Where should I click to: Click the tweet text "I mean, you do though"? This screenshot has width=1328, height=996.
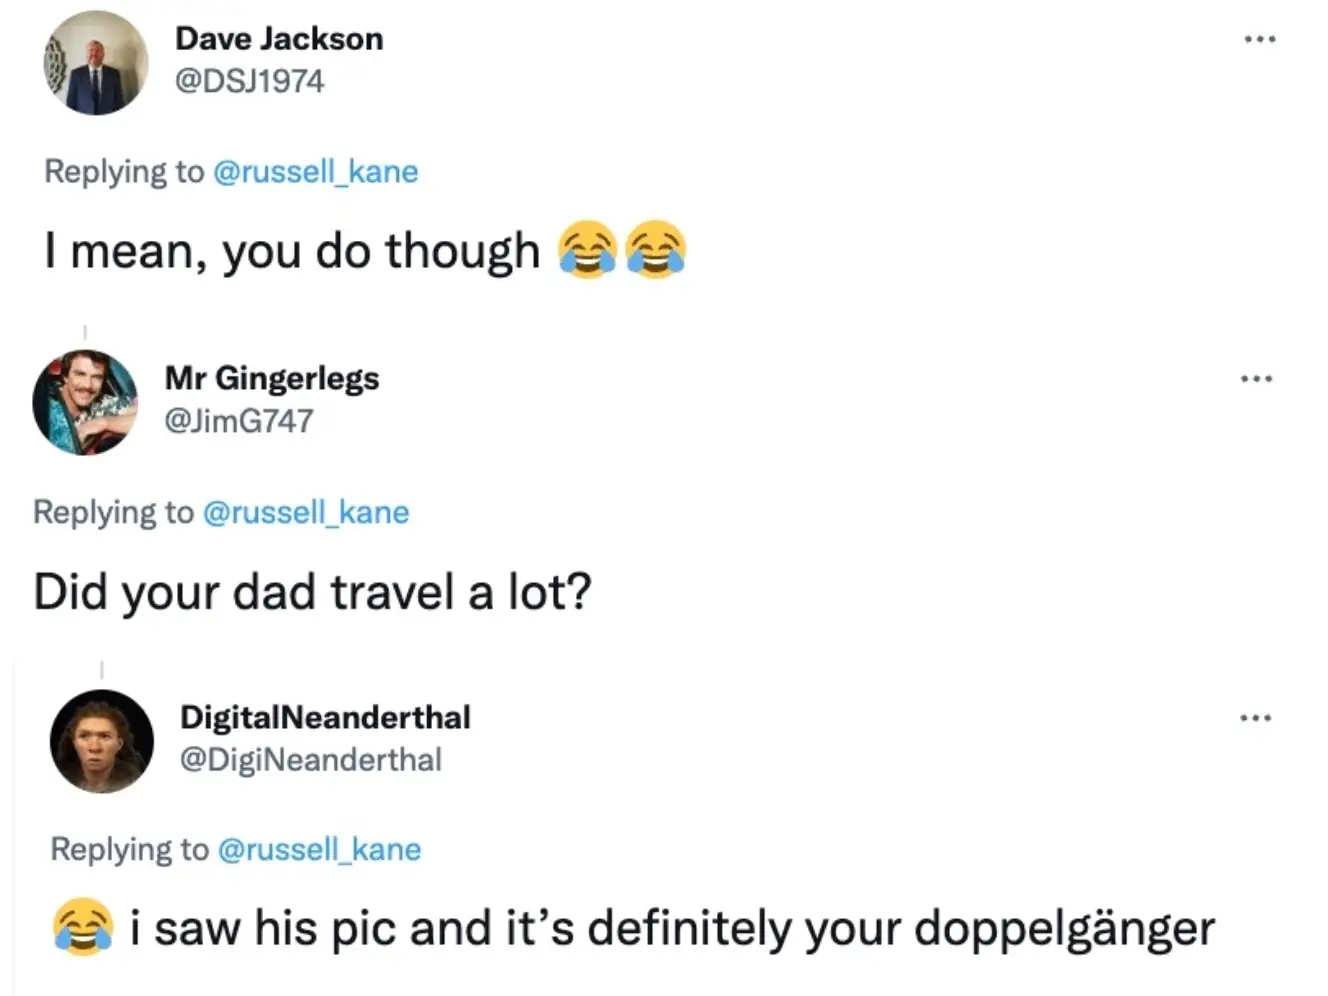(x=291, y=250)
